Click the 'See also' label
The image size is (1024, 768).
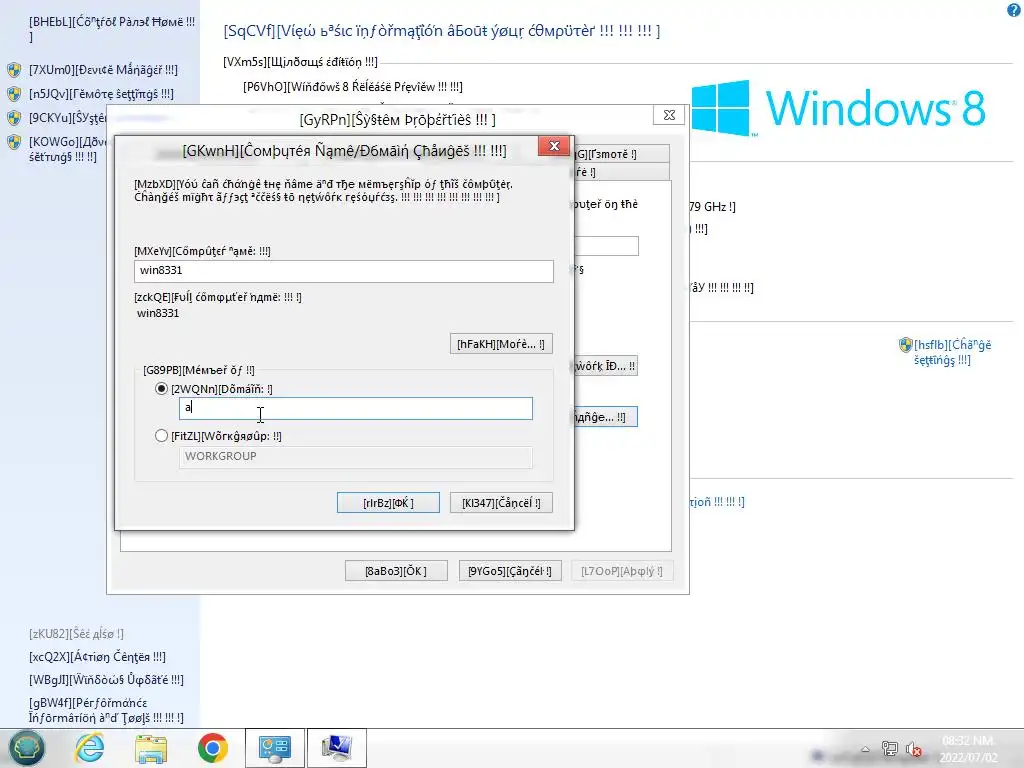[76, 633]
